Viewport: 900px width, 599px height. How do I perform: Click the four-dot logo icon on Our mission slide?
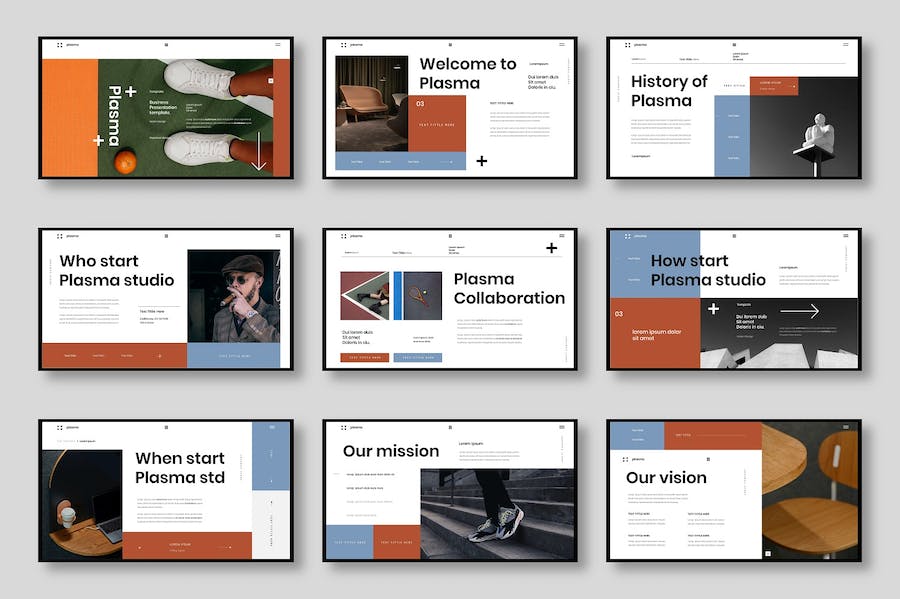[344, 427]
